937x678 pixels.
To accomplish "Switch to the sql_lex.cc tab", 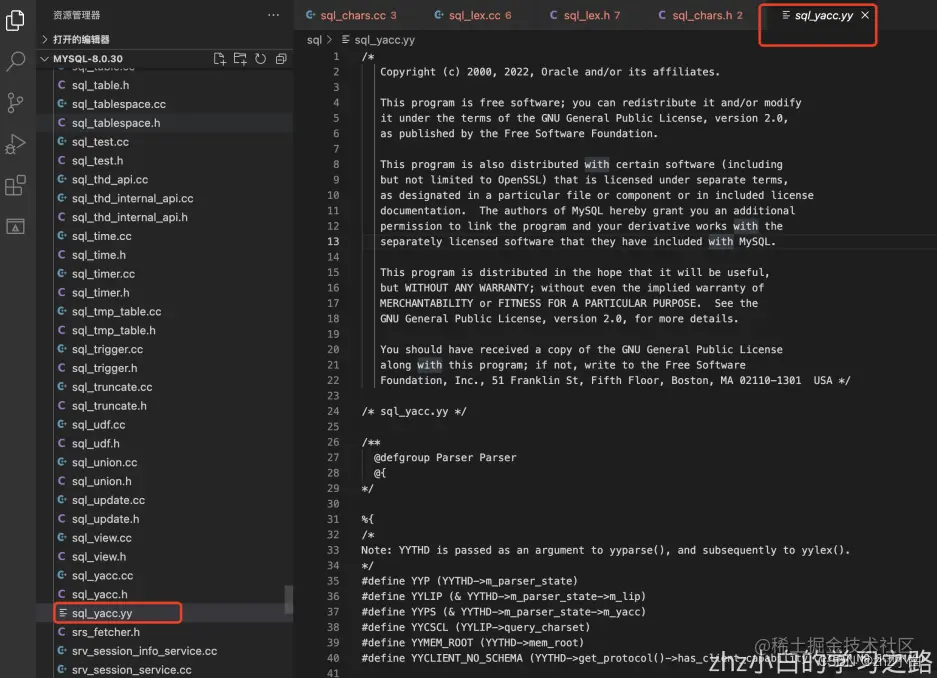I will point(473,16).
